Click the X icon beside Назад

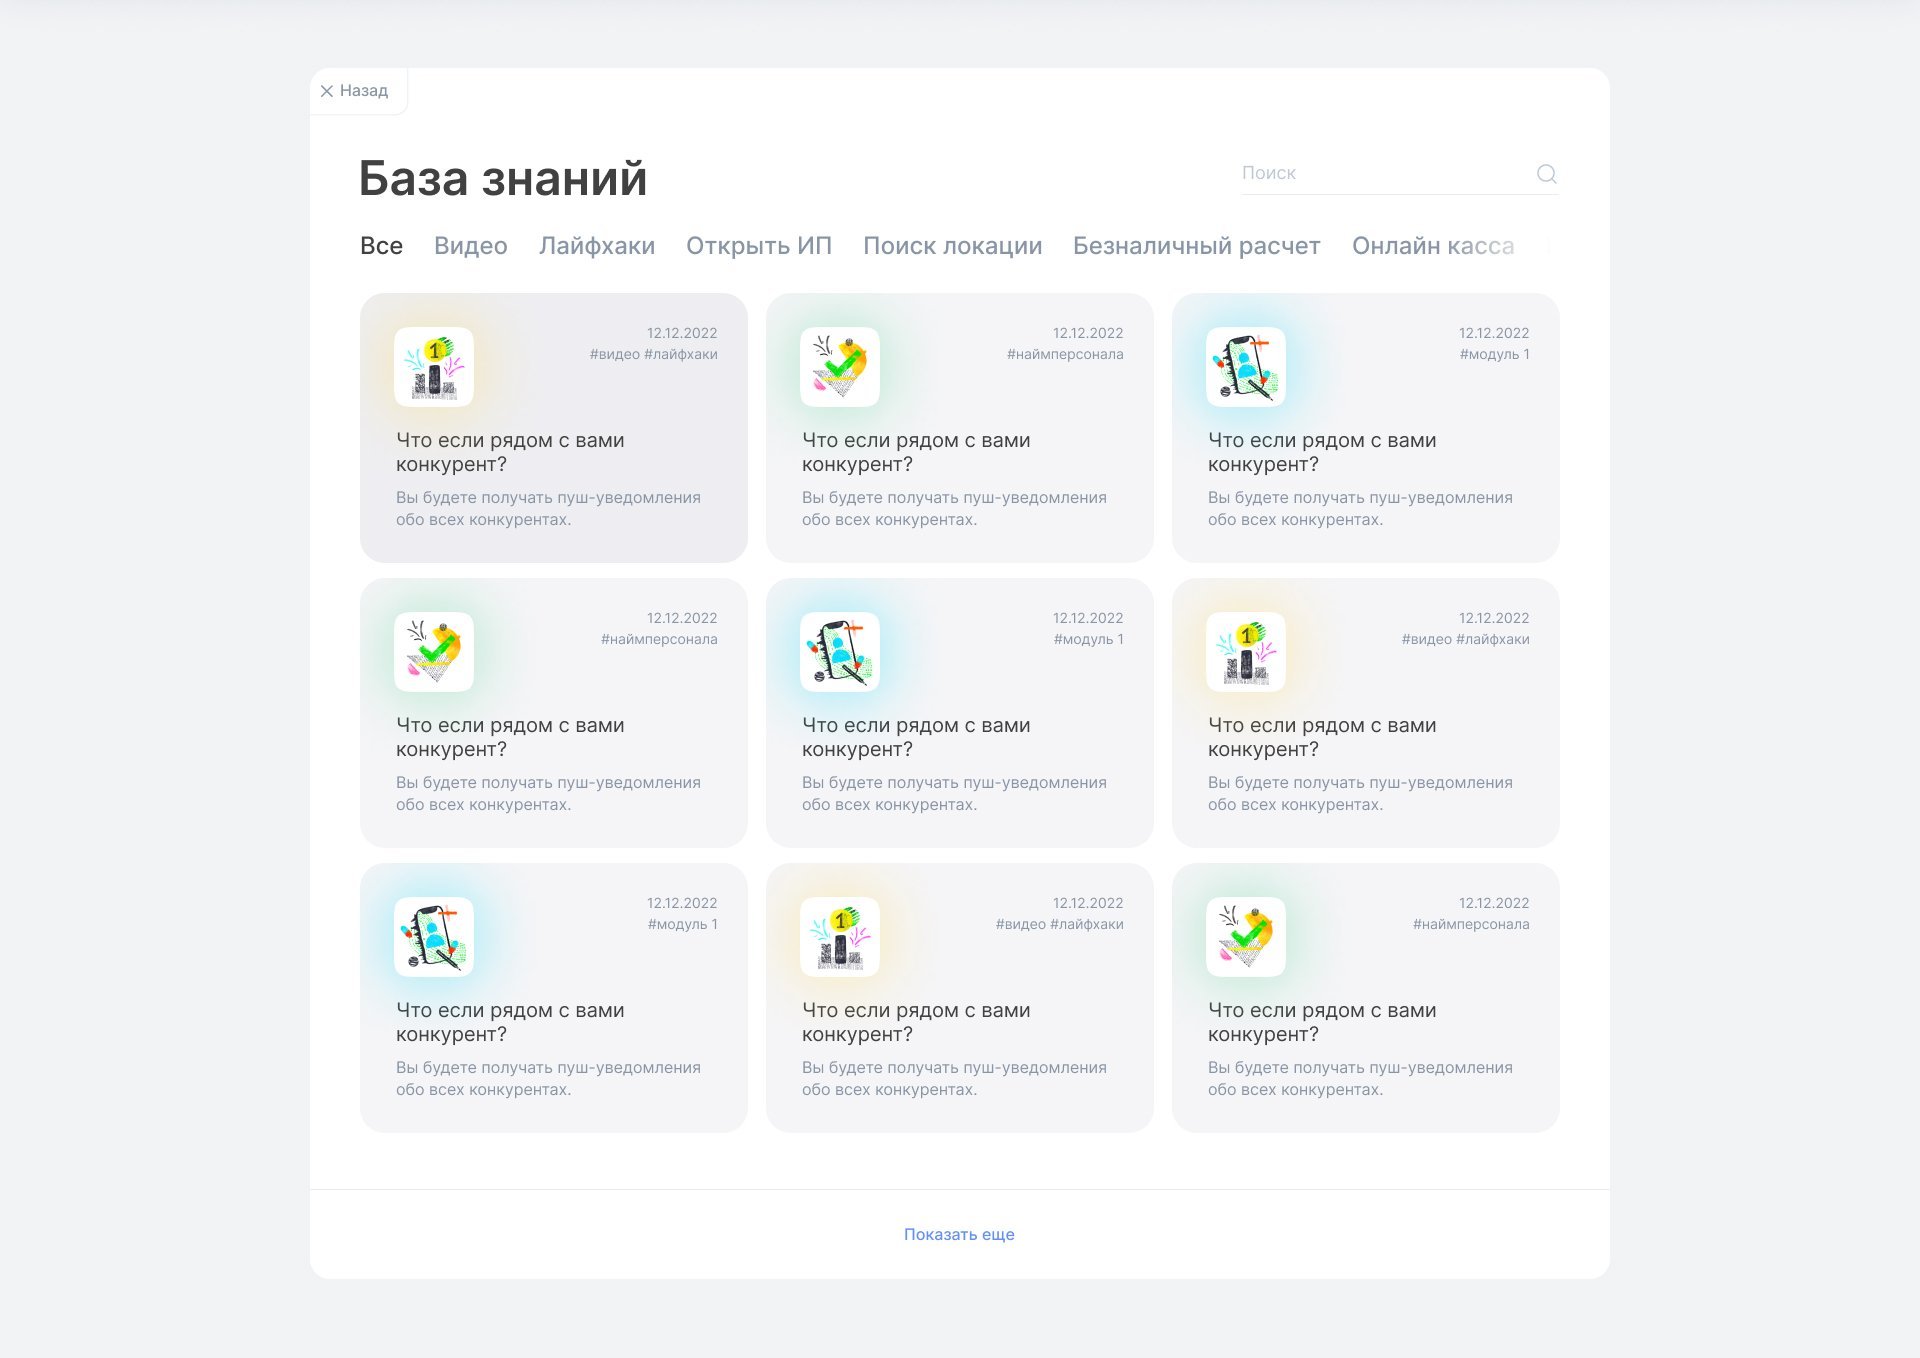tap(327, 91)
